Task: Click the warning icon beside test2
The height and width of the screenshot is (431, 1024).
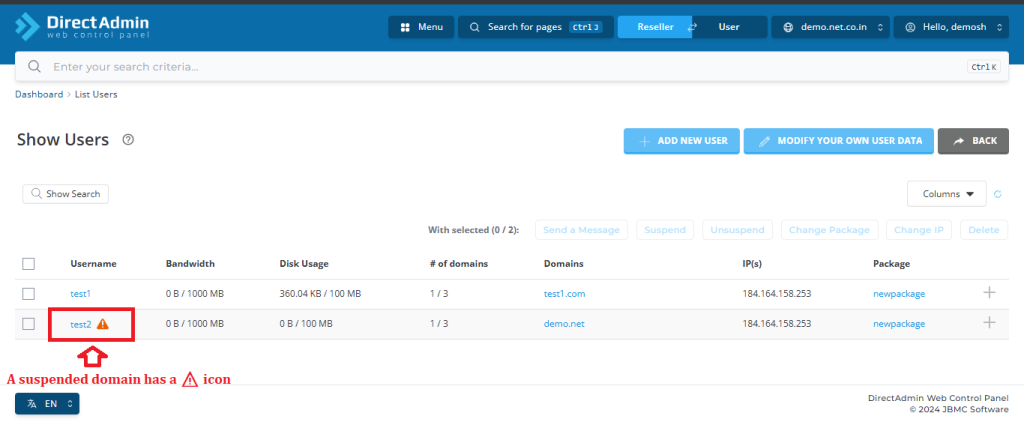Action: pyautogui.click(x=103, y=323)
